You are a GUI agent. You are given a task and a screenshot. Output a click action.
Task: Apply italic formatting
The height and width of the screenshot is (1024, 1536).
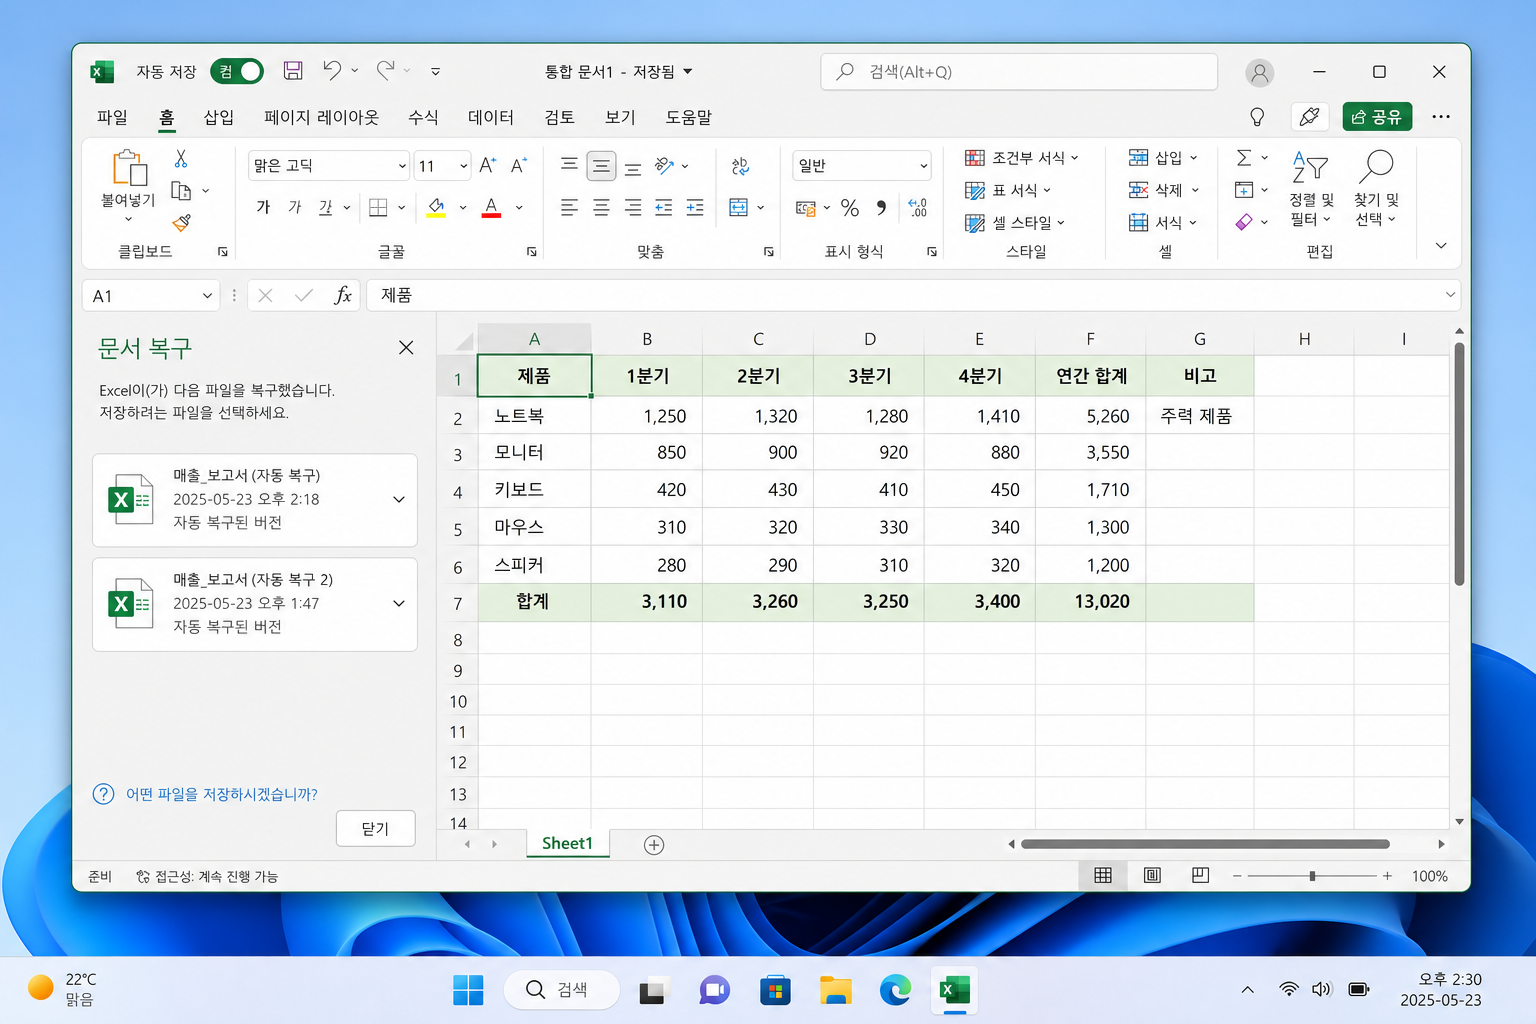[295, 207]
